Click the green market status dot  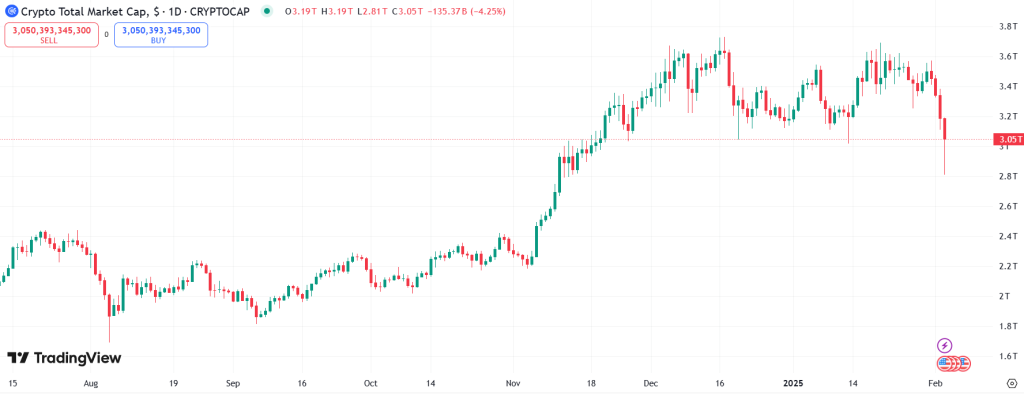(x=266, y=11)
